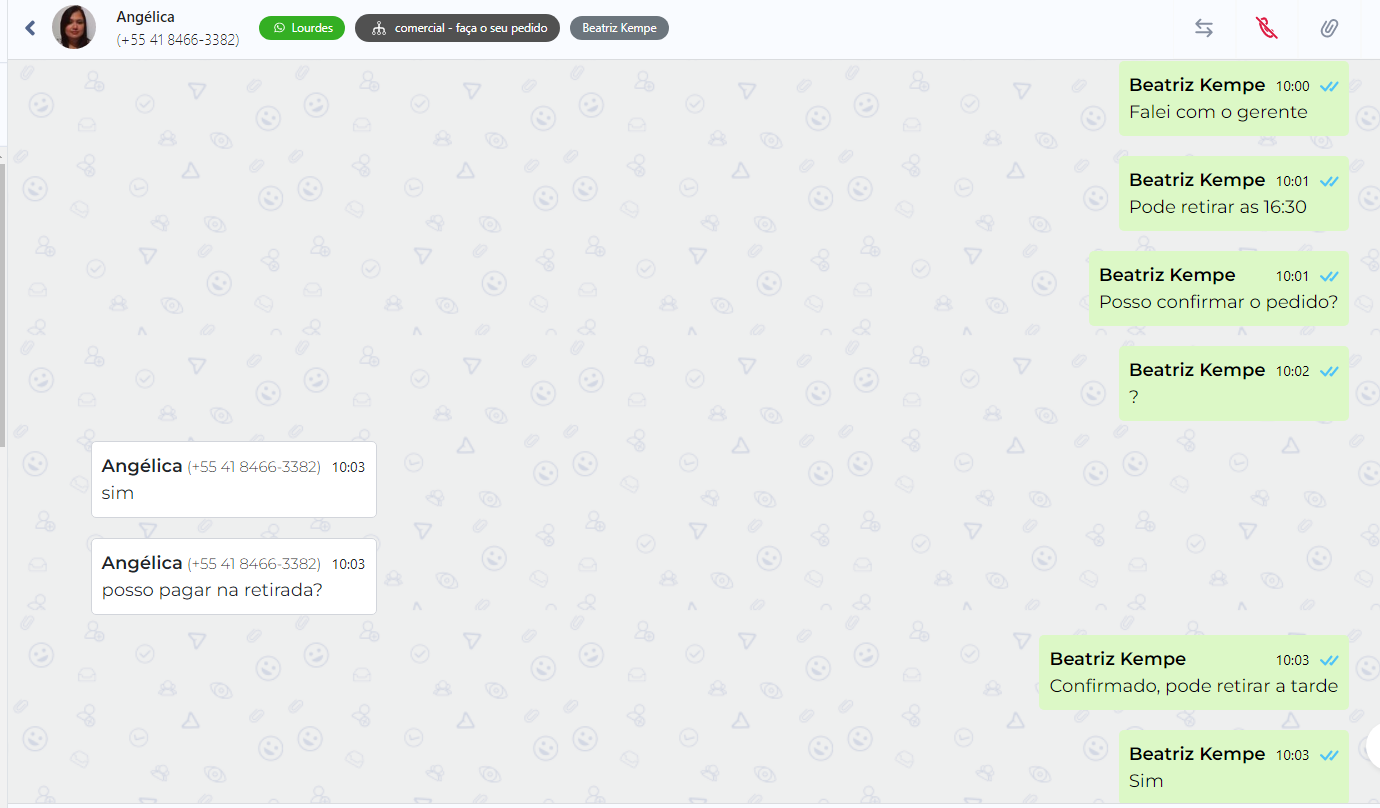Select the Beatriz Kempe agent tag
1380x808 pixels.
619,28
